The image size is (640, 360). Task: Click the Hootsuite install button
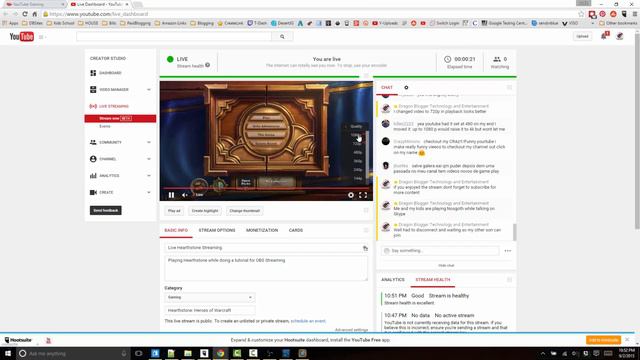pos(603,340)
